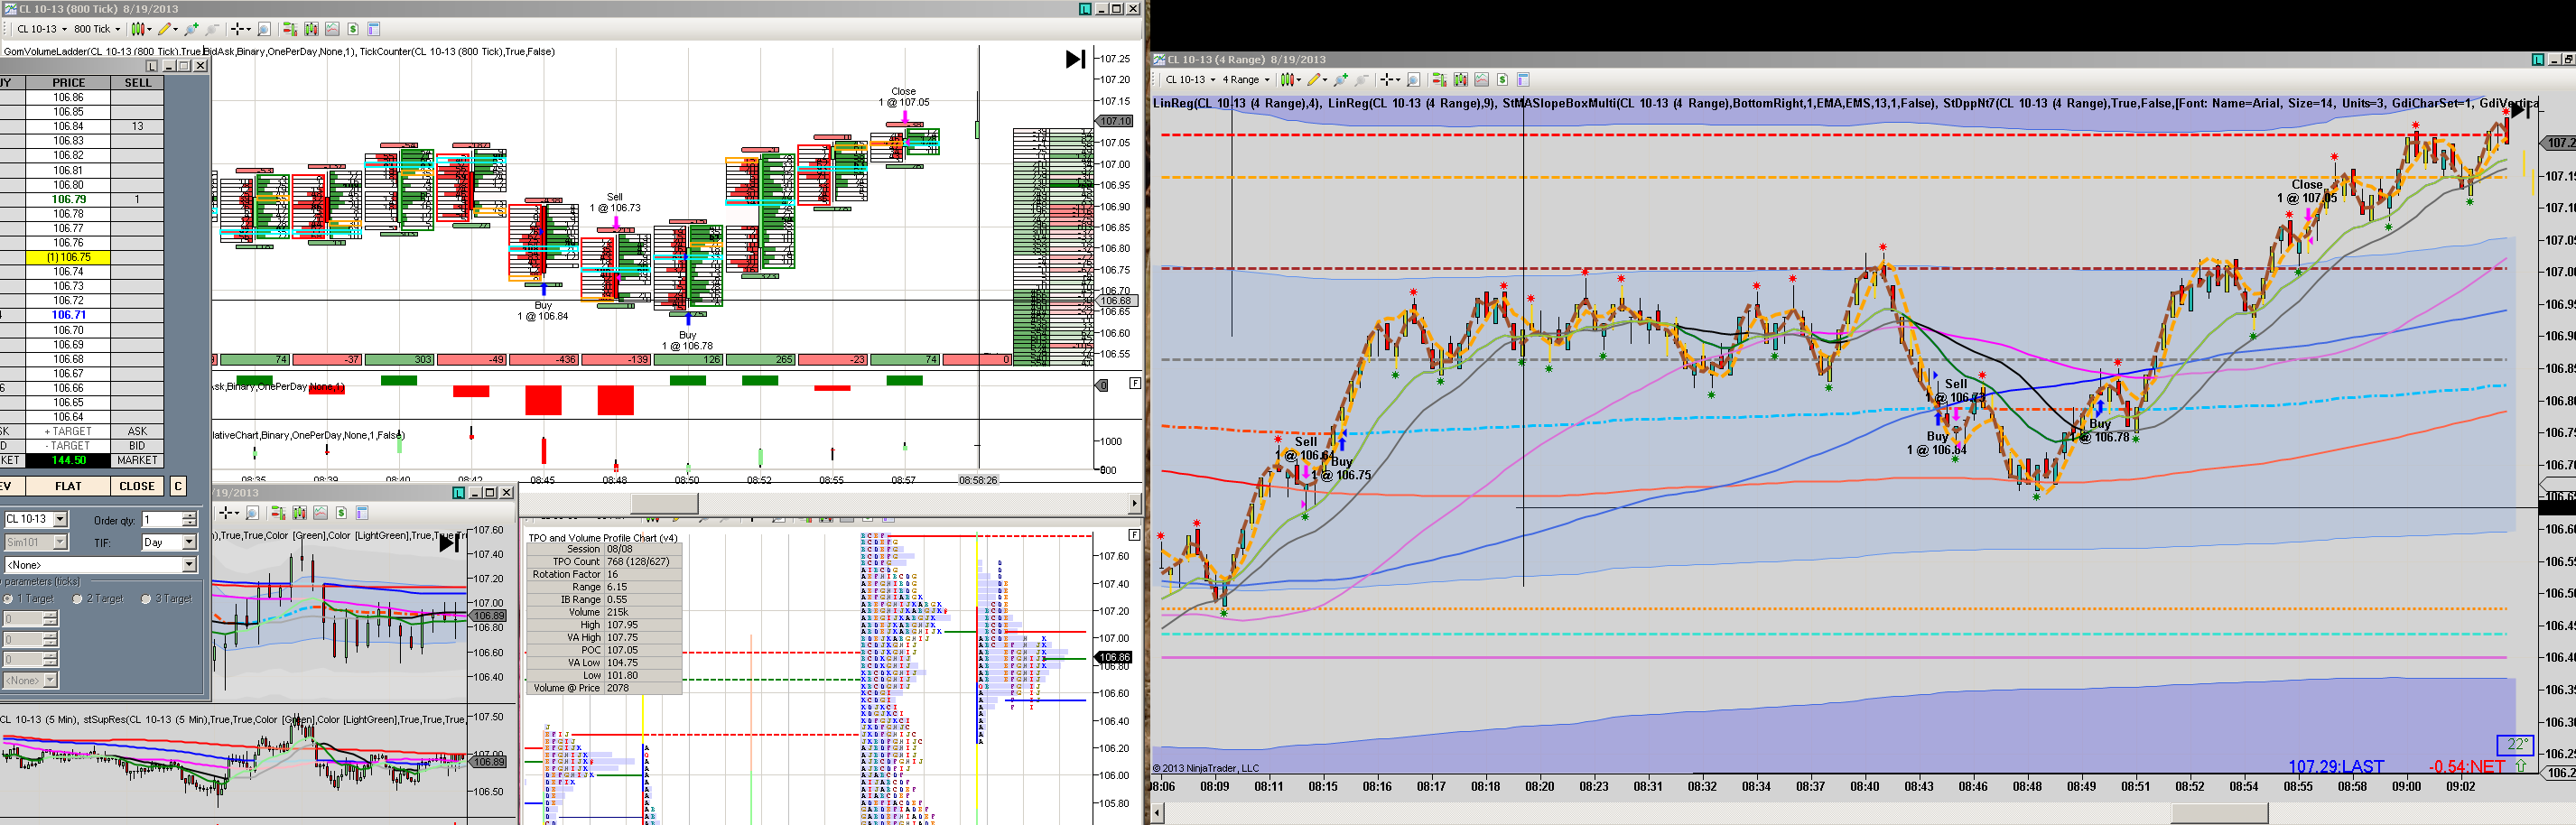Open chart properties icon in 800 Tick chart
Viewport: 2576px width, 825px height.
(x=374, y=29)
